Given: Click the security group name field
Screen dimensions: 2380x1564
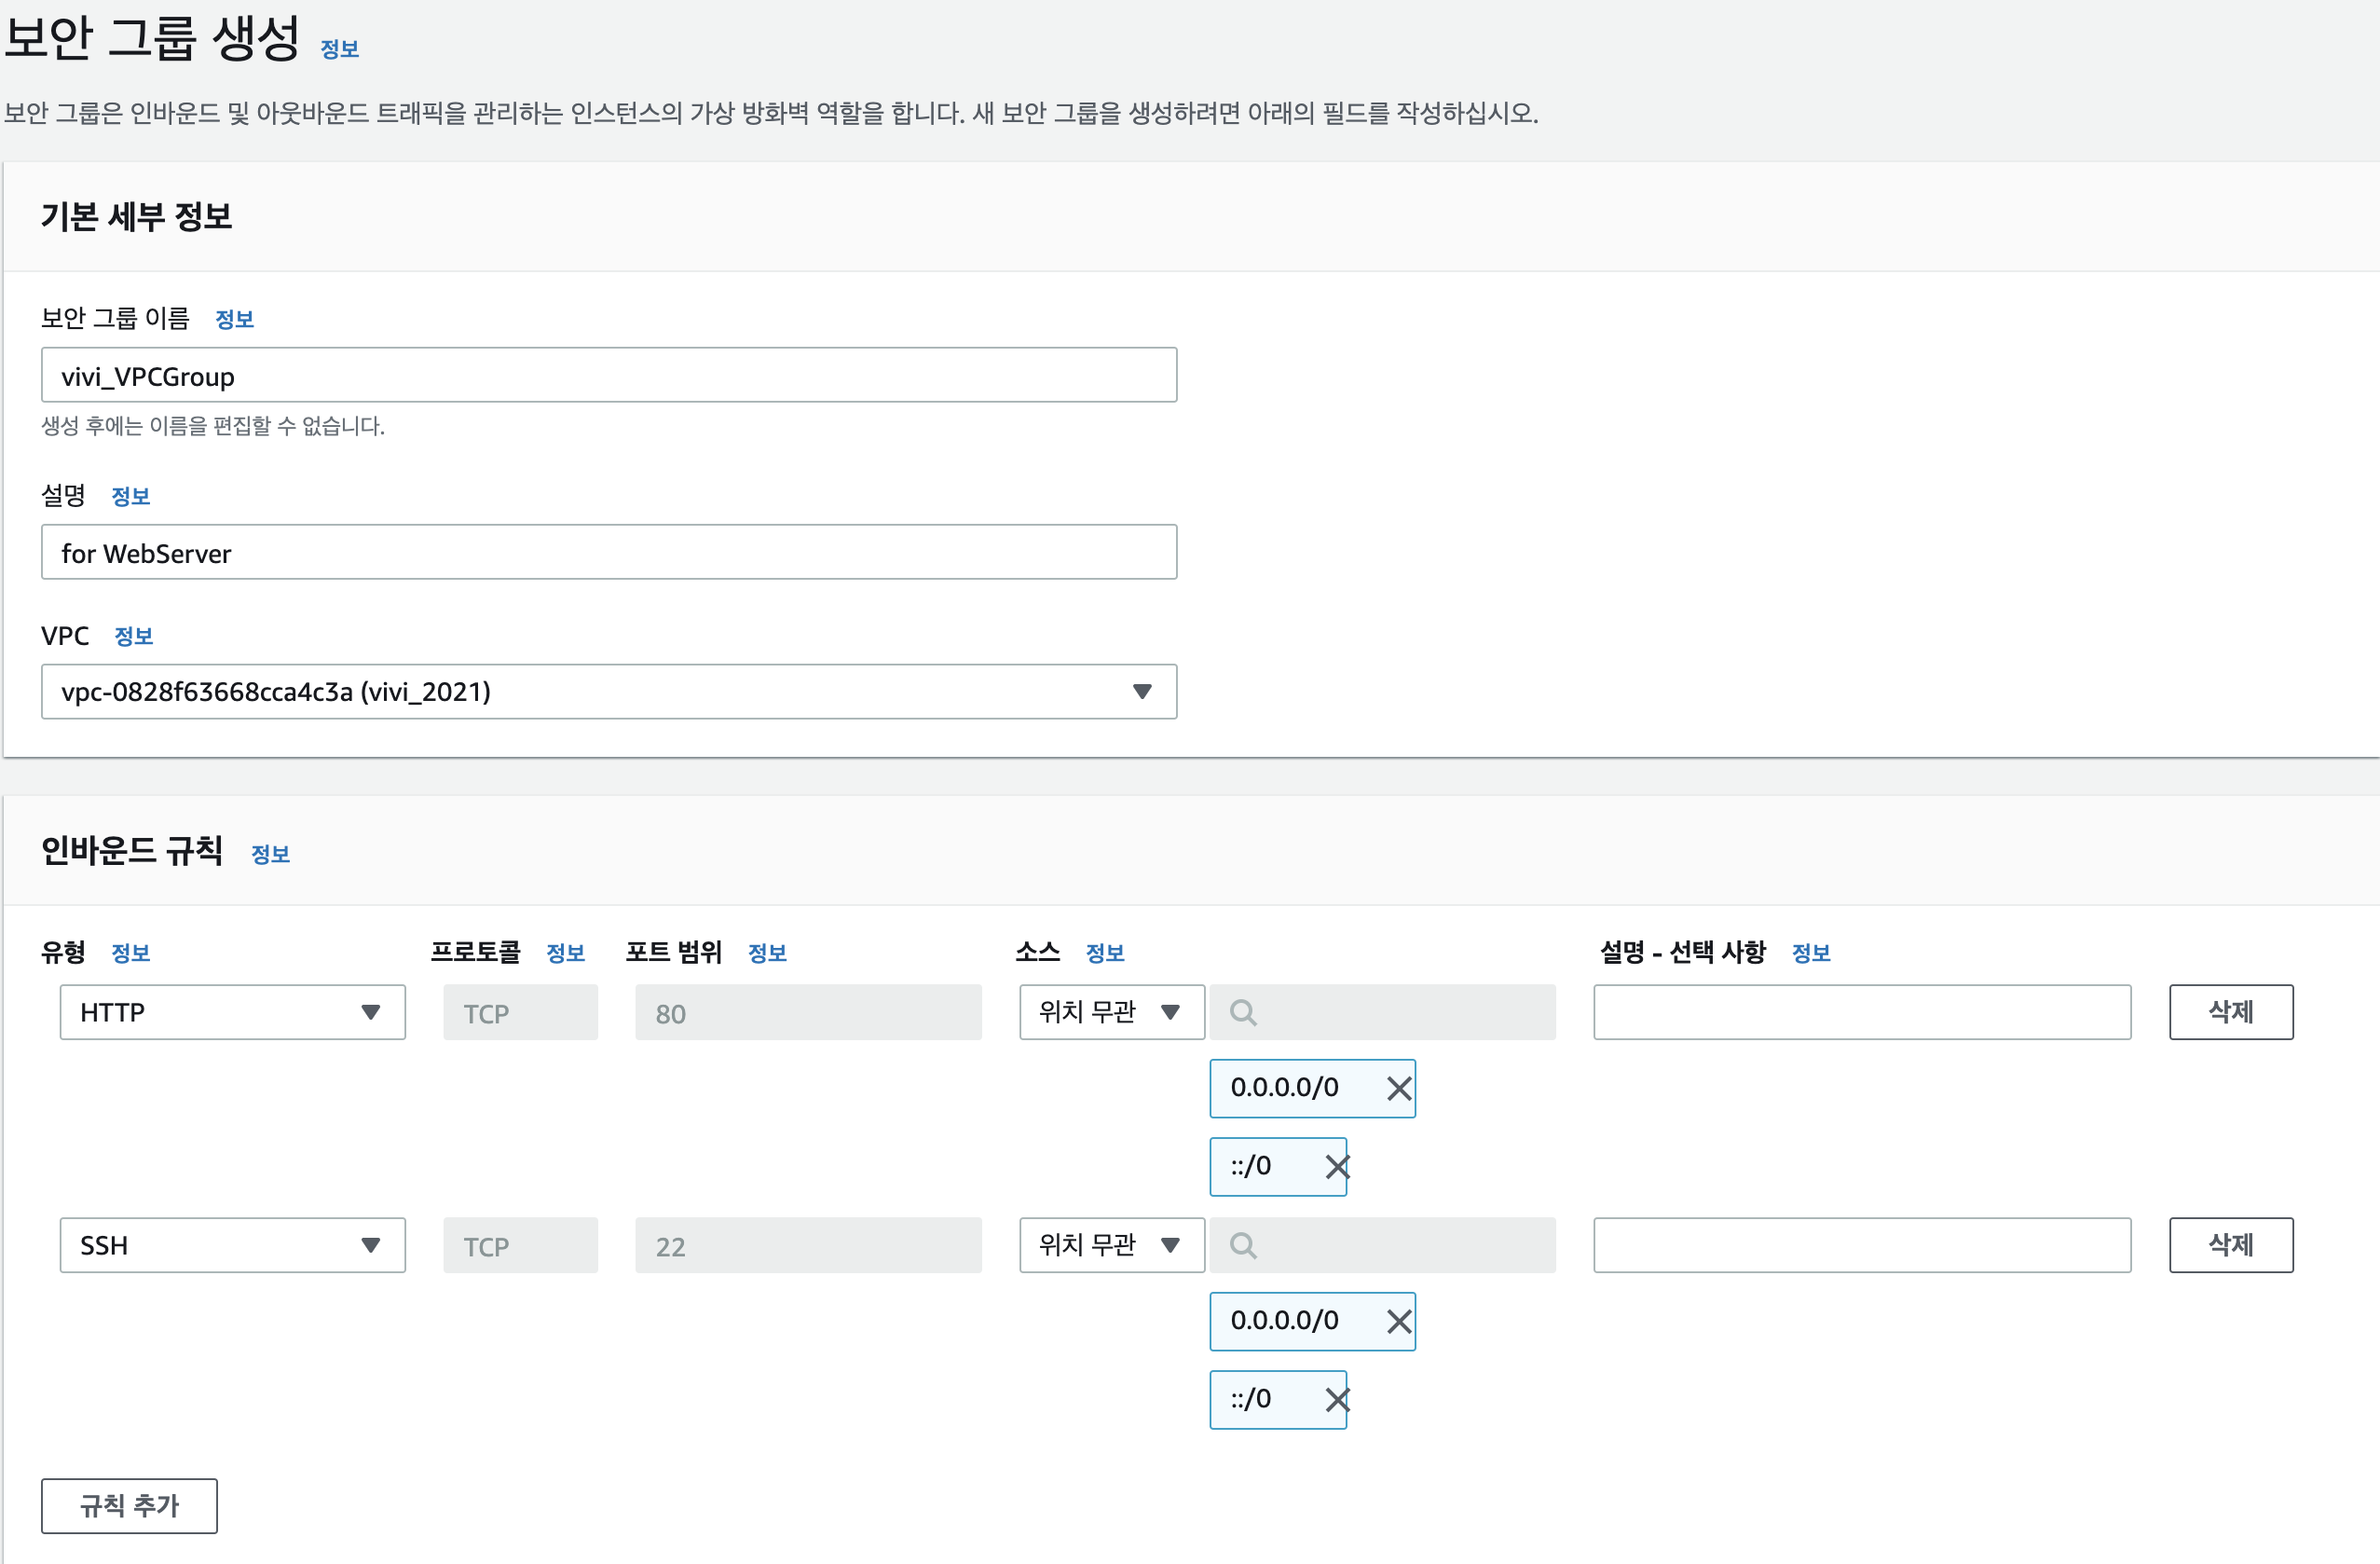Looking at the screenshot, I should [x=608, y=376].
